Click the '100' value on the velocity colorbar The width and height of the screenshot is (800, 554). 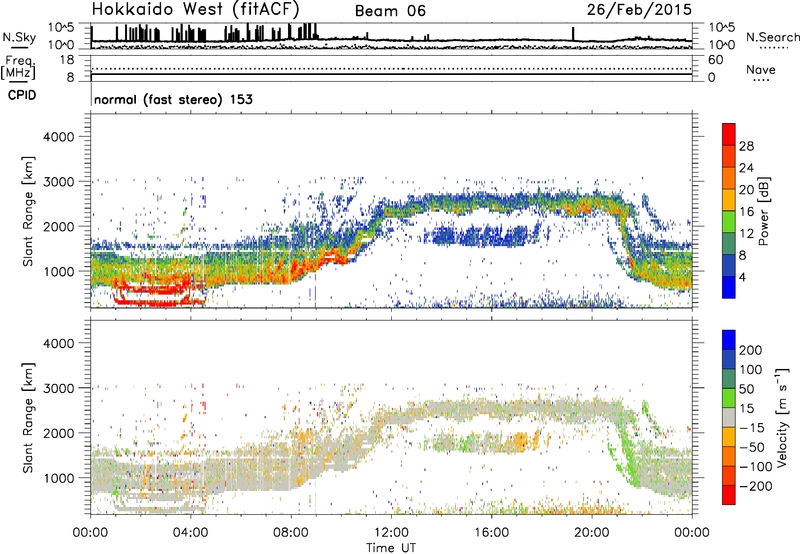click(751, 369)
